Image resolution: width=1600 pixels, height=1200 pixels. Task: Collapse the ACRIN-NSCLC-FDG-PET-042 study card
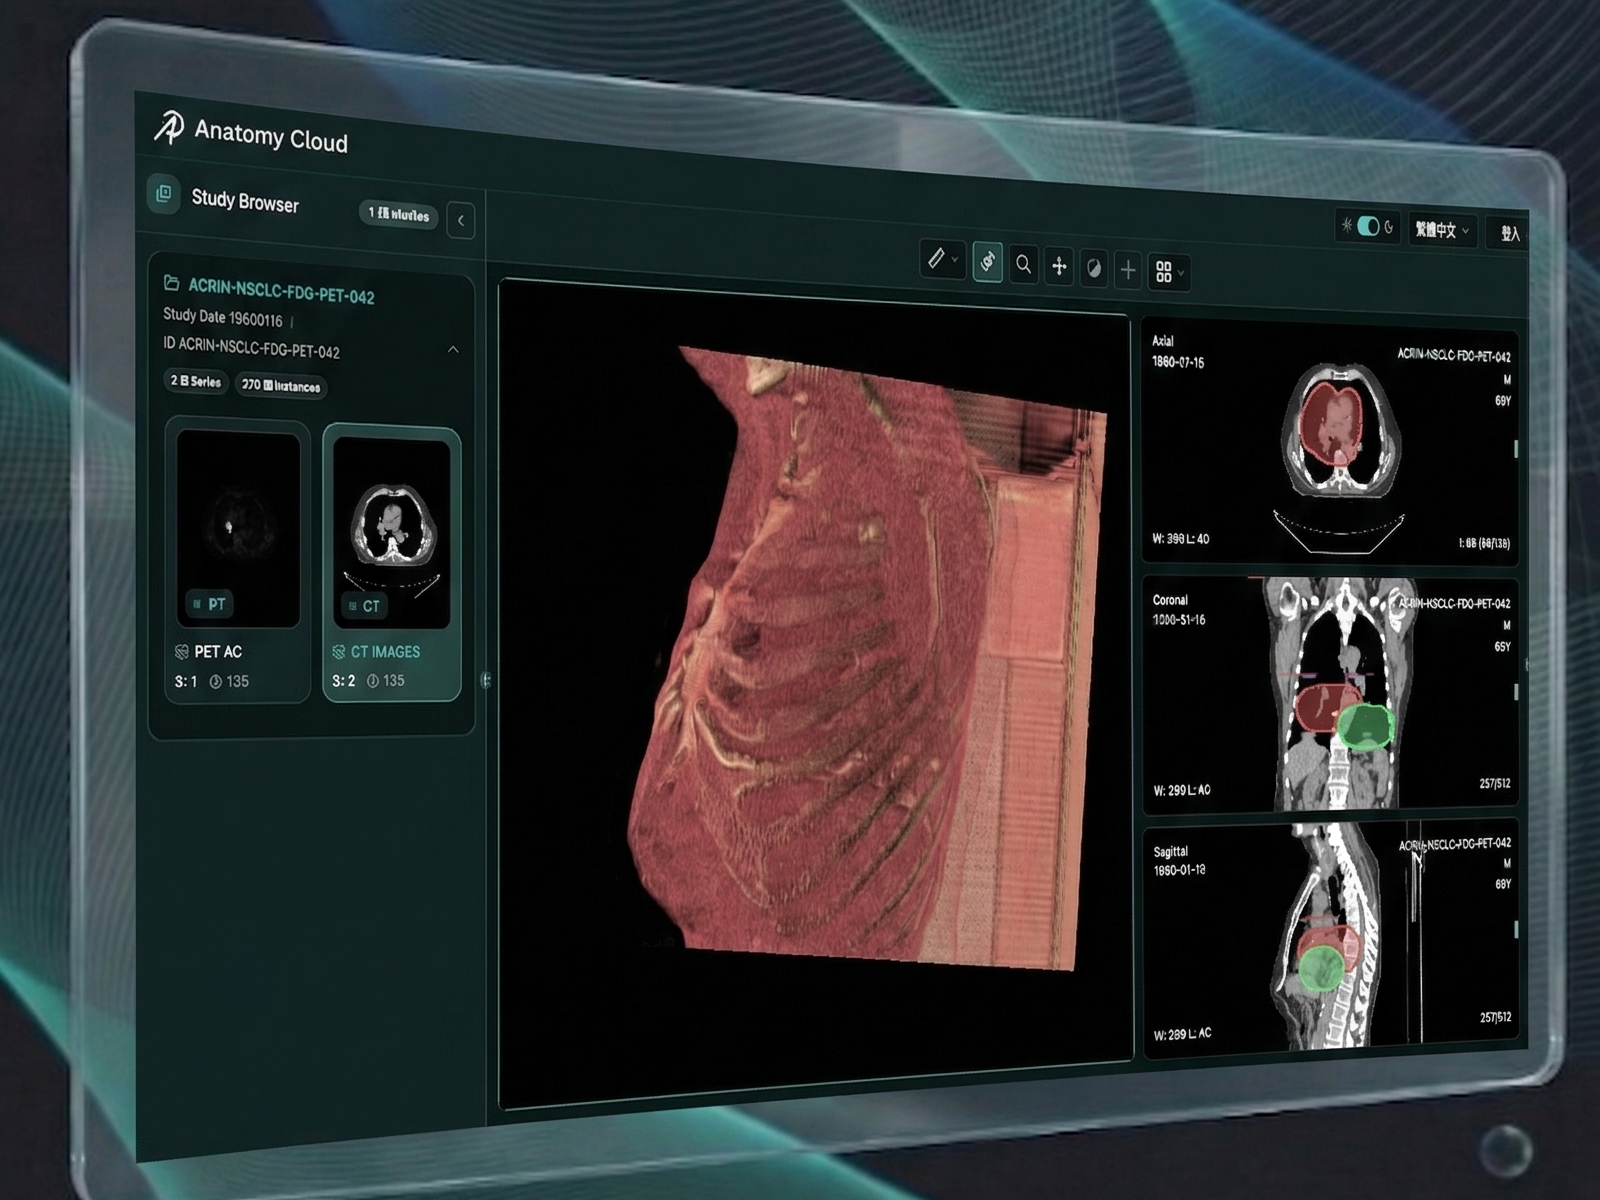click(x=453, y=349)
